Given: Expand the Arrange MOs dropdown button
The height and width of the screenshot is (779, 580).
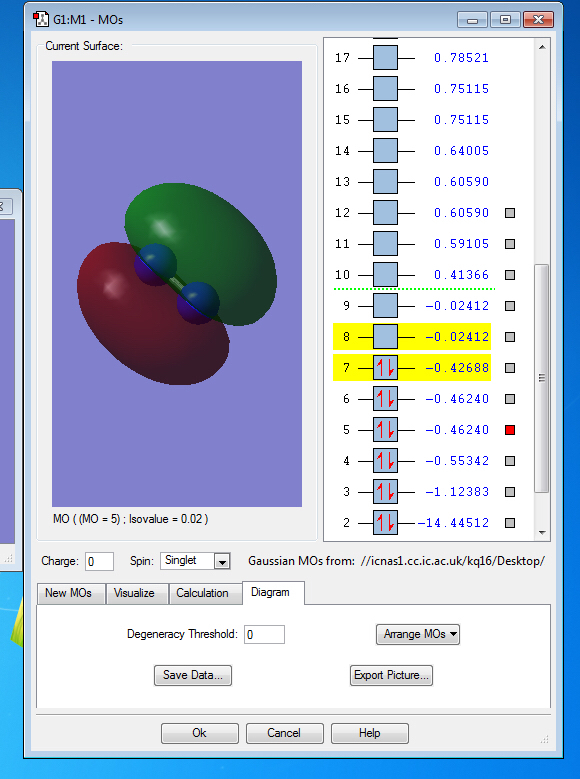Looking at the screenshot, I should pos(418,634).
